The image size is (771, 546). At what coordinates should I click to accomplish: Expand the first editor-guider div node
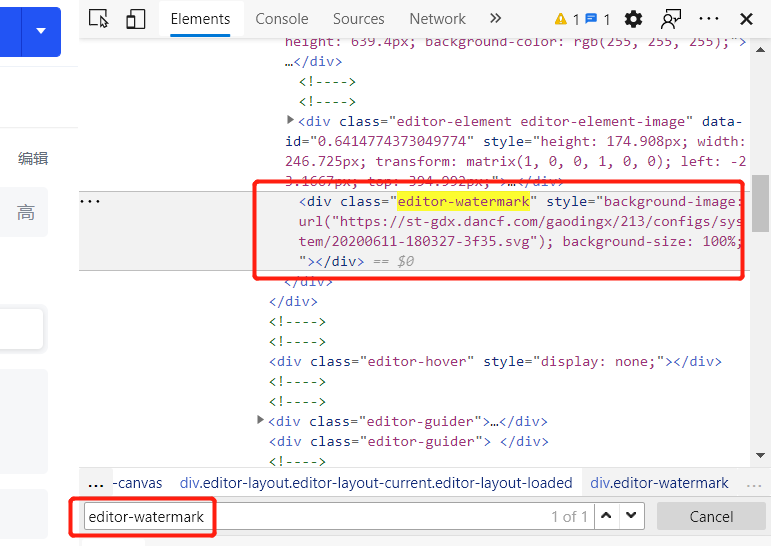[x=261, y=420]
